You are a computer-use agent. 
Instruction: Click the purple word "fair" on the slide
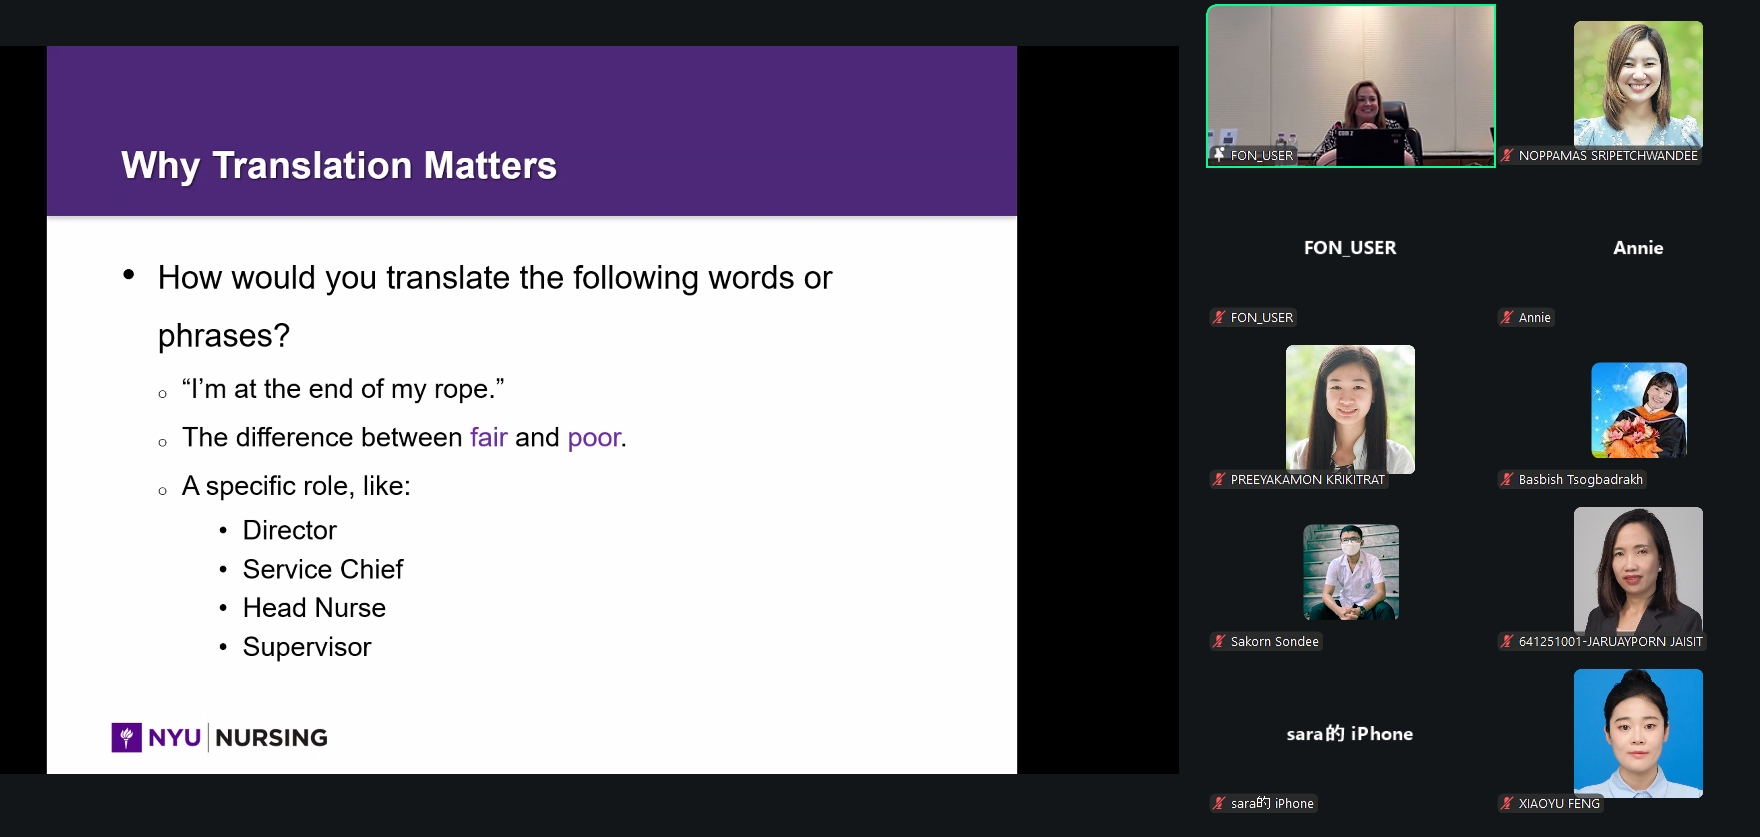(x=488, y=437)
